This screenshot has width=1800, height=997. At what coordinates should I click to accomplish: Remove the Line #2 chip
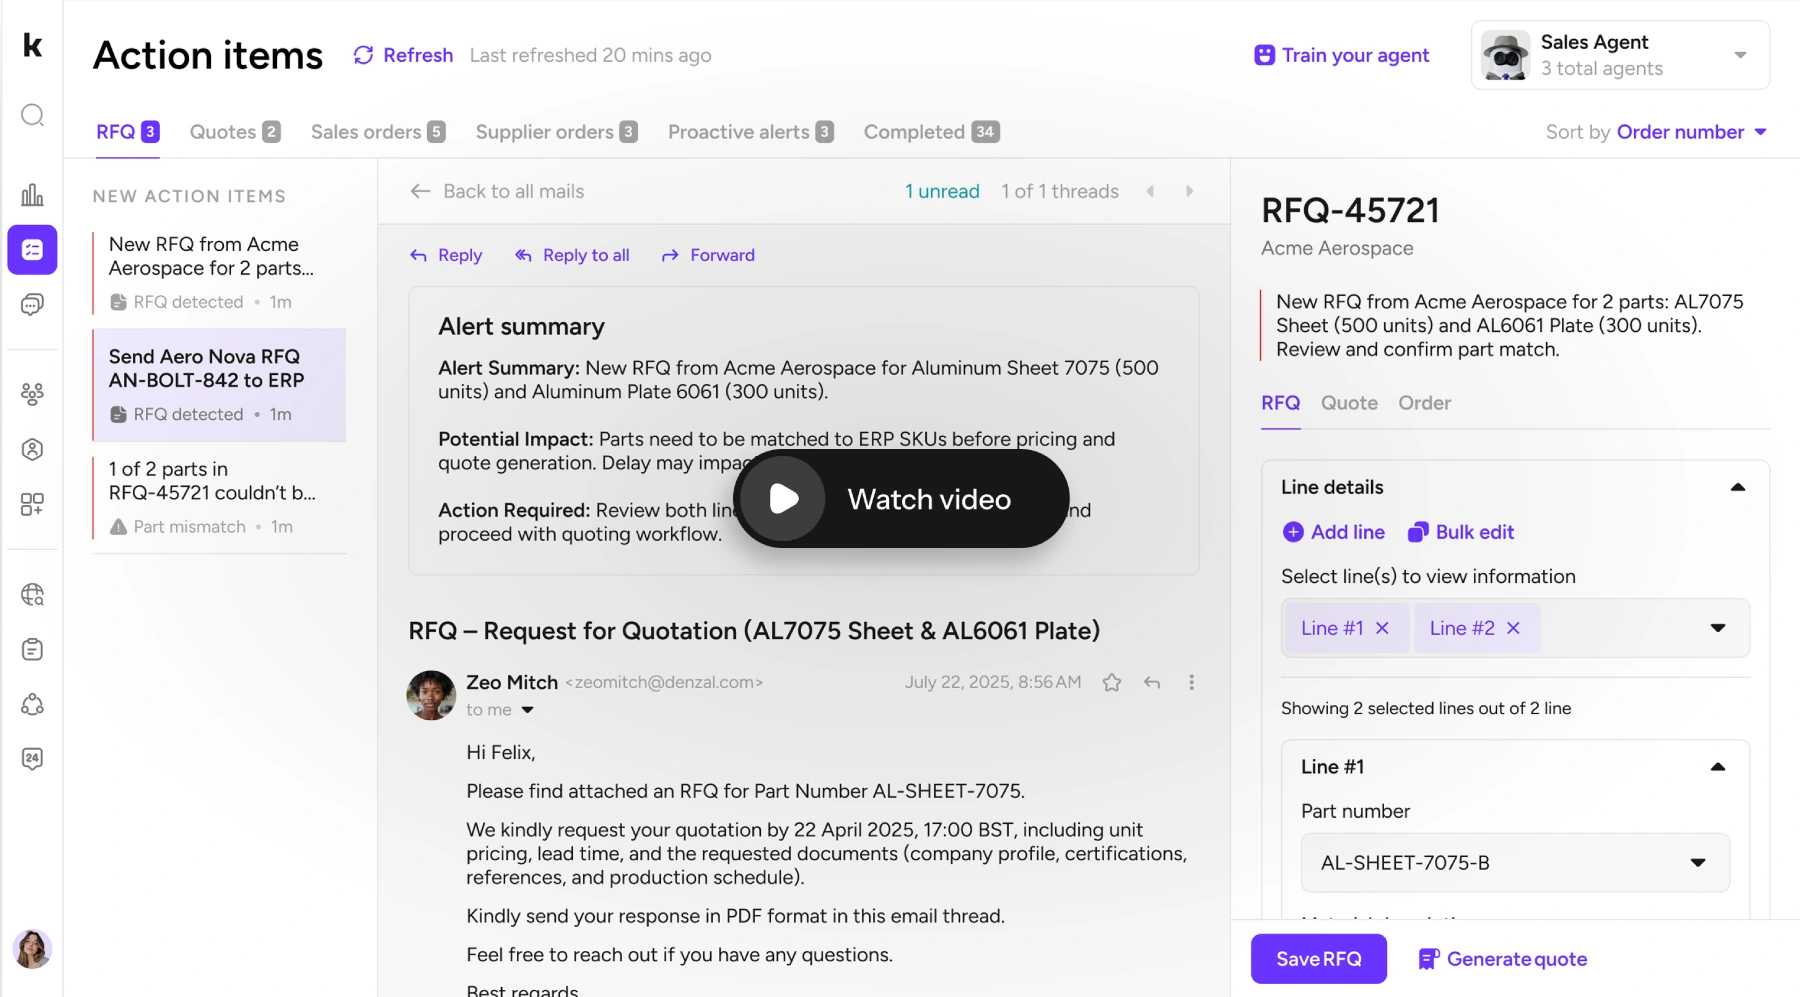point(1513,628)
